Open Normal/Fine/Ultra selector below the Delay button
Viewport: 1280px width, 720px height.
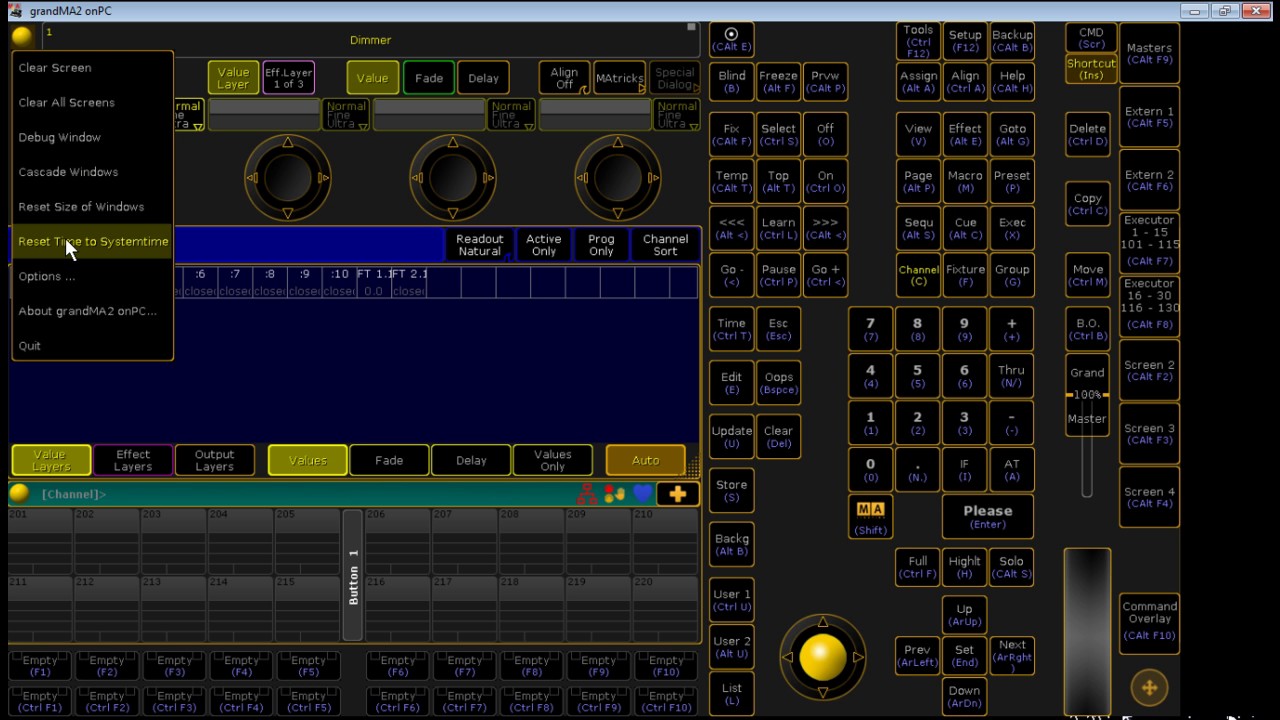point(511,114)
